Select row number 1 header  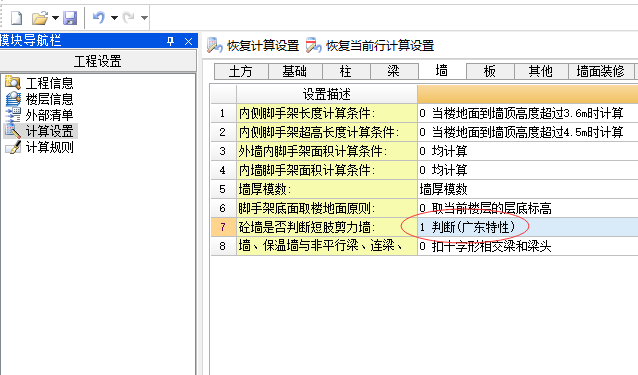click(x=223, y=113)
